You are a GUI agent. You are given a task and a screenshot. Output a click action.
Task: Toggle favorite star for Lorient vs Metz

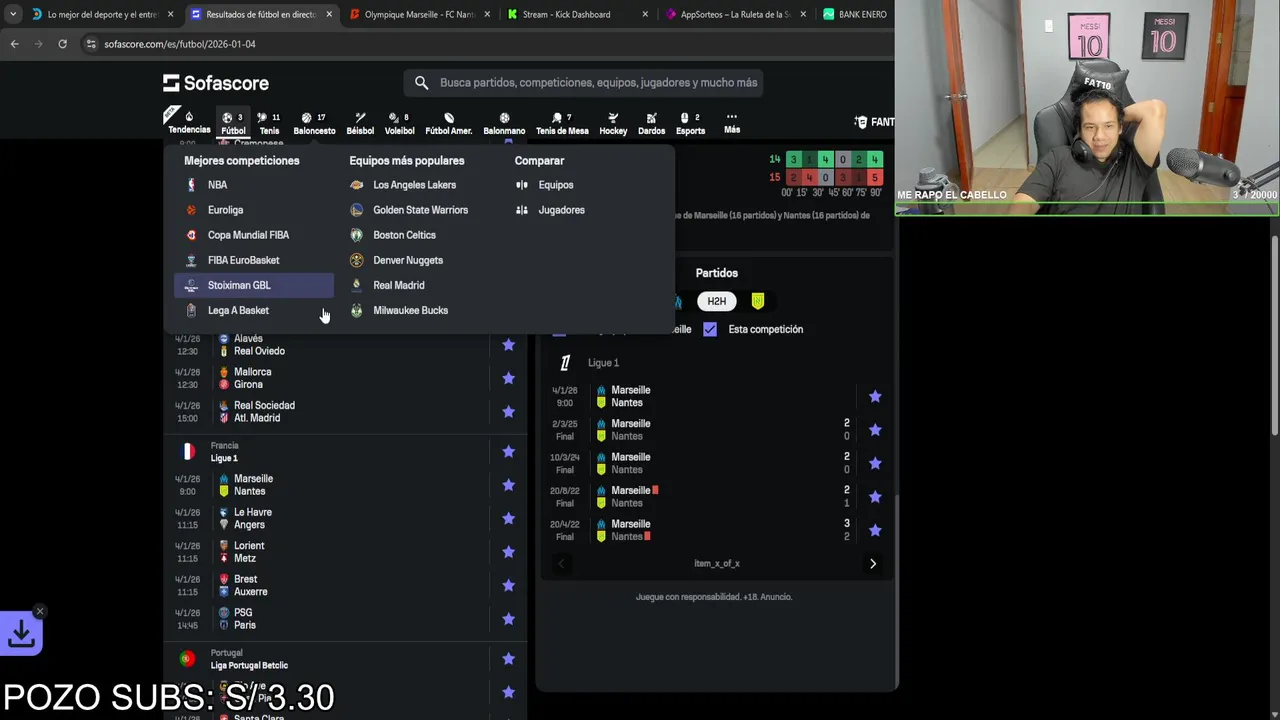tap(508, 552)
